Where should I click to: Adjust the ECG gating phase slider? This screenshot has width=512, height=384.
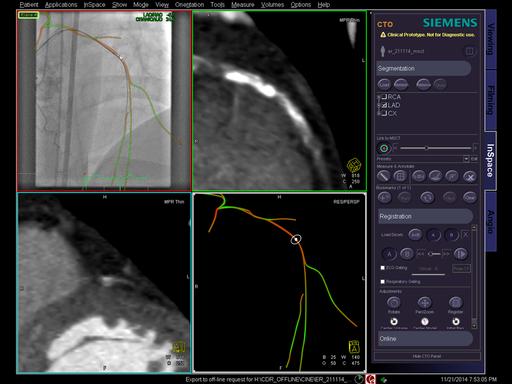pyautogui.click(x=428, y=274)
